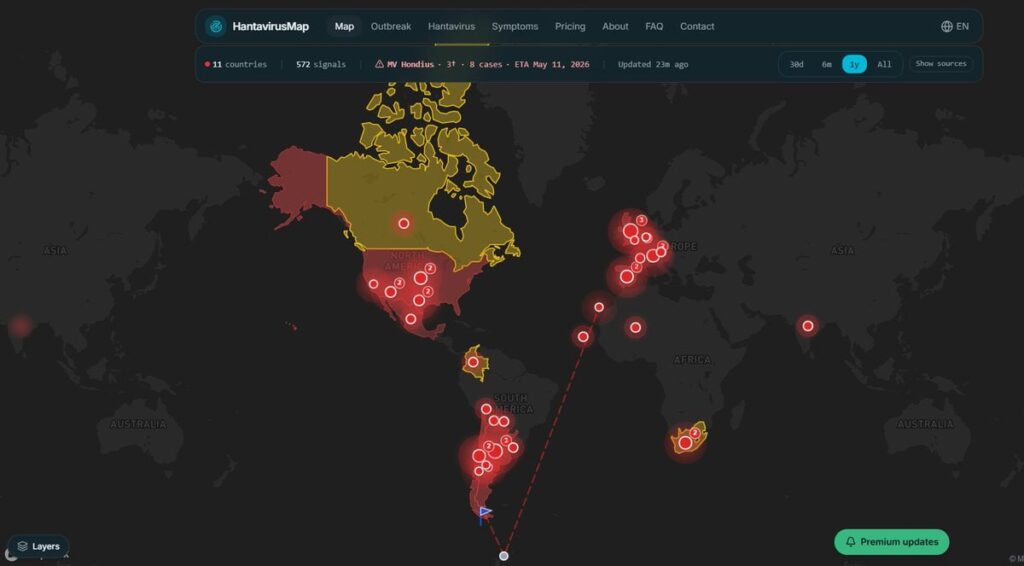Screen dimensions: 1024x566
Task: Set time range to 30d
Action: pyautogui.click(x=796, y=64)
